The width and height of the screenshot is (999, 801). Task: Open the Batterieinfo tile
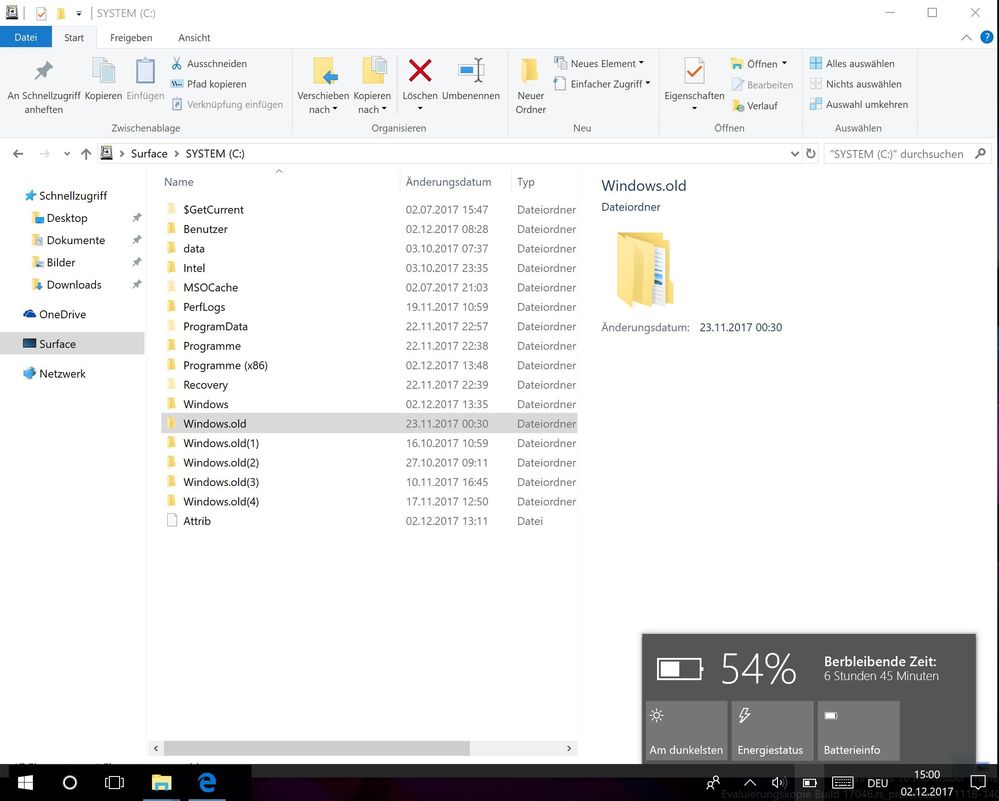click(x=858, y=730)
